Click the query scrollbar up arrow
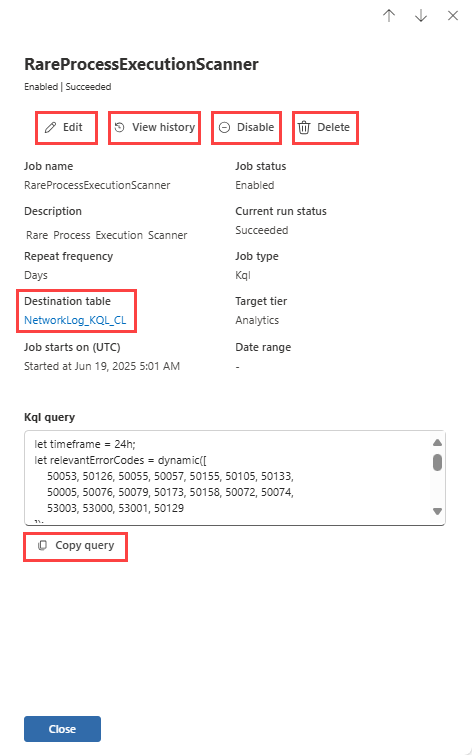This screenshot has width=472, height=755. 437,443
